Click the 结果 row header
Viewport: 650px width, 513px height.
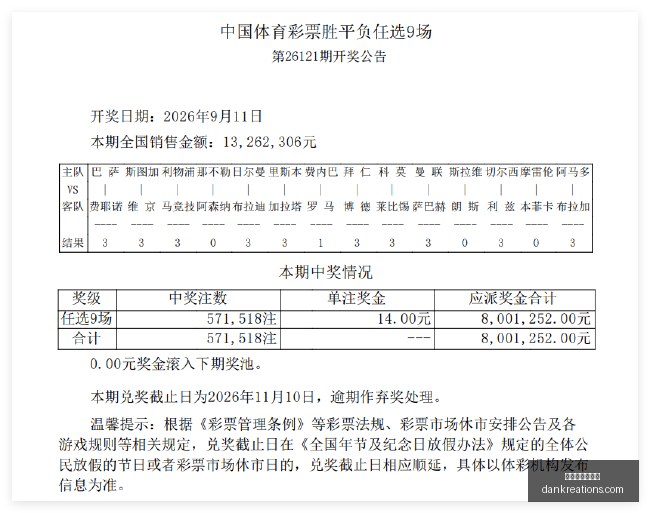tap(73, 242)
